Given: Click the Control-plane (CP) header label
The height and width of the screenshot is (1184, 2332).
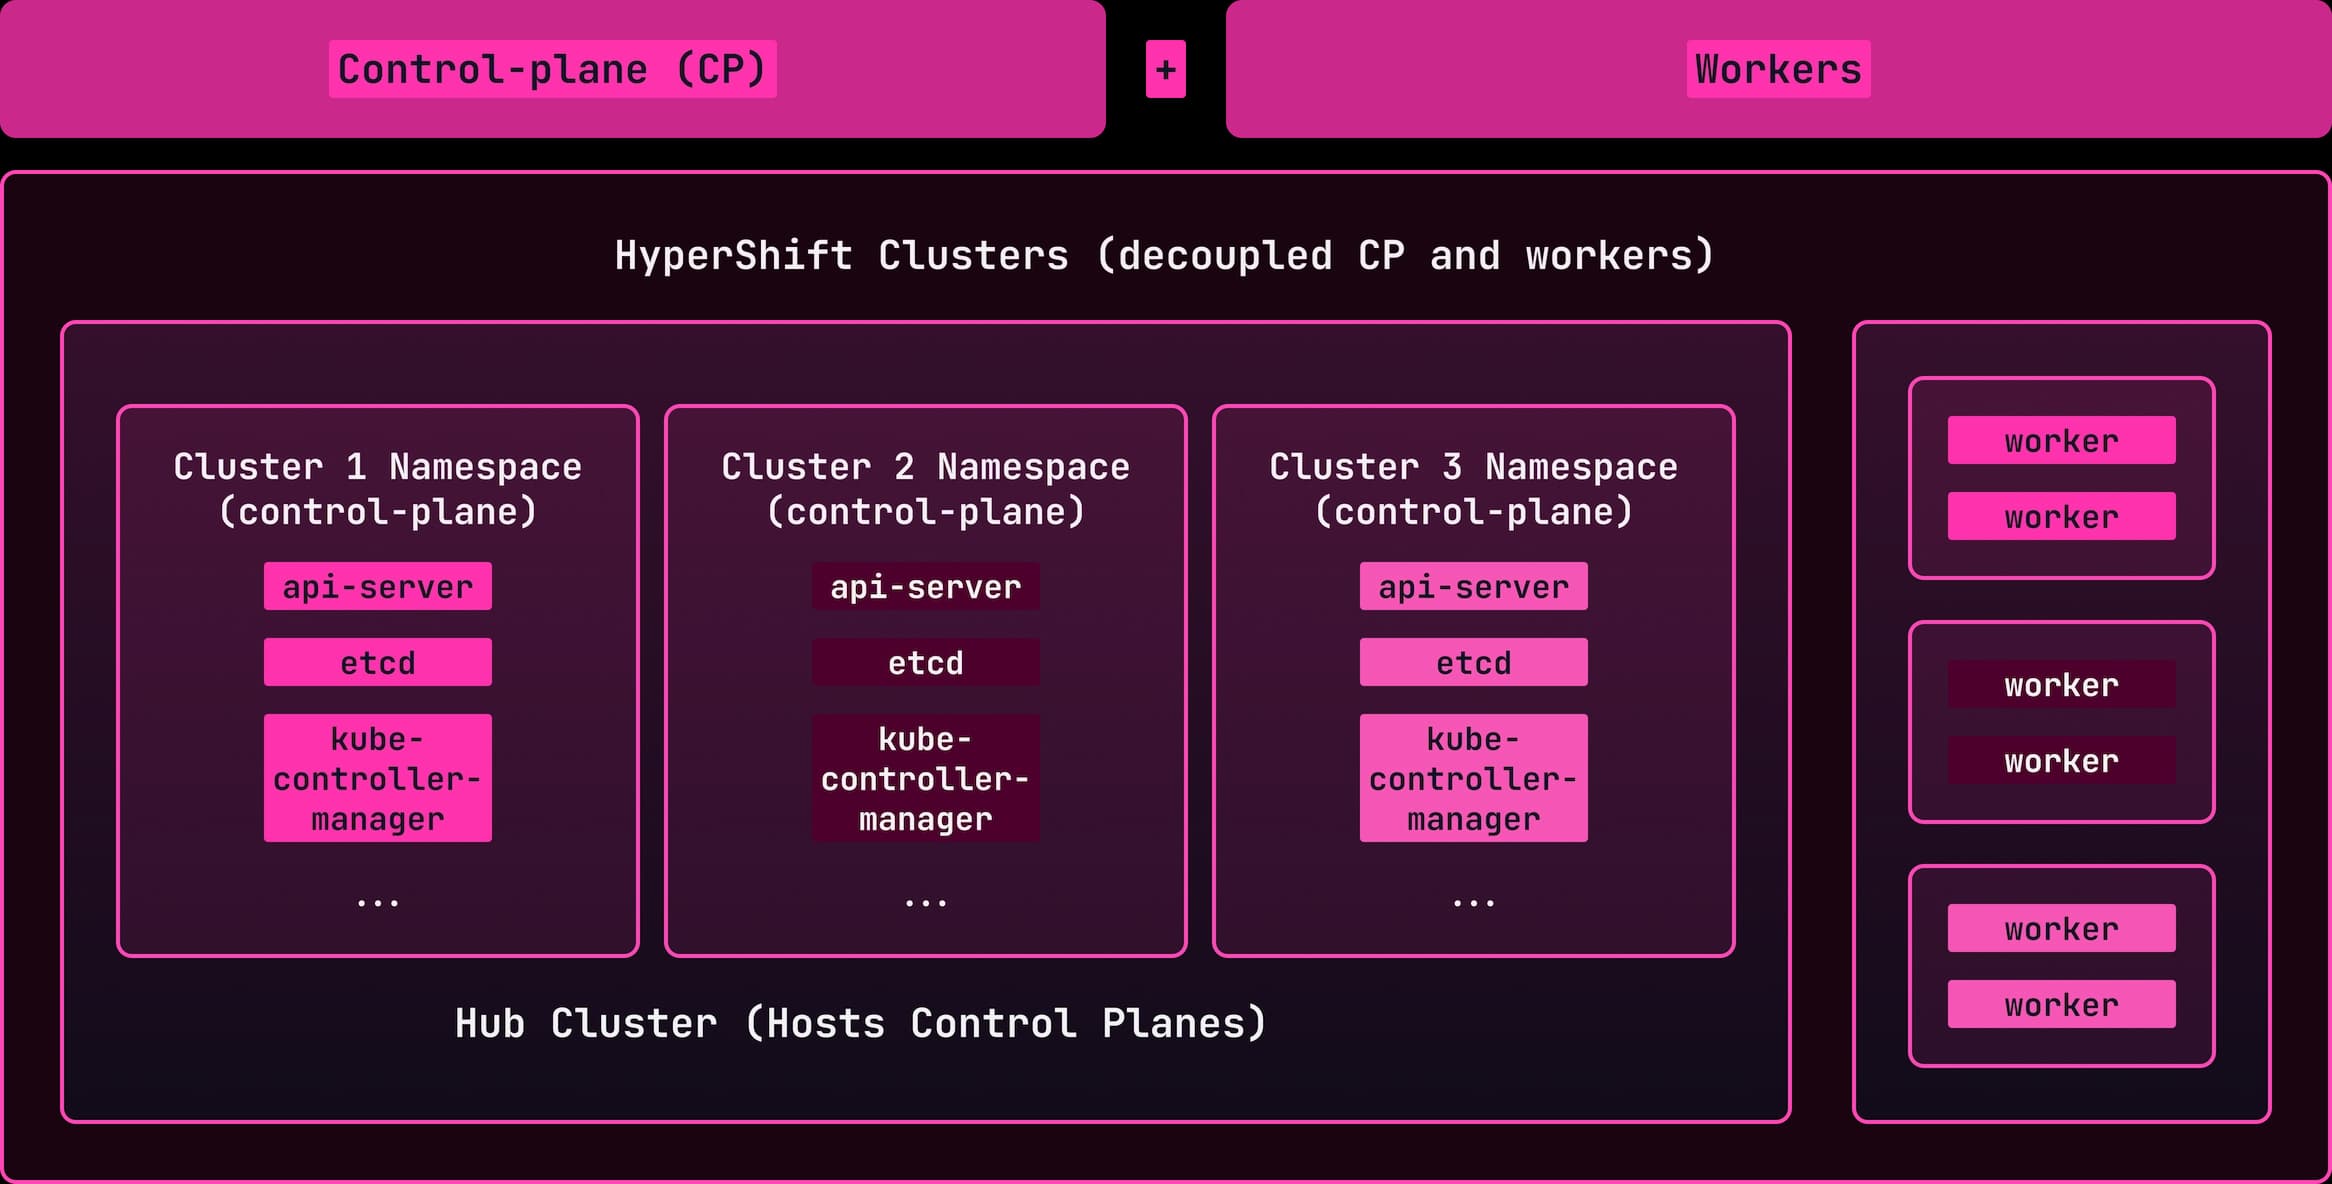Looking at the screenshot, I should 552,69.
